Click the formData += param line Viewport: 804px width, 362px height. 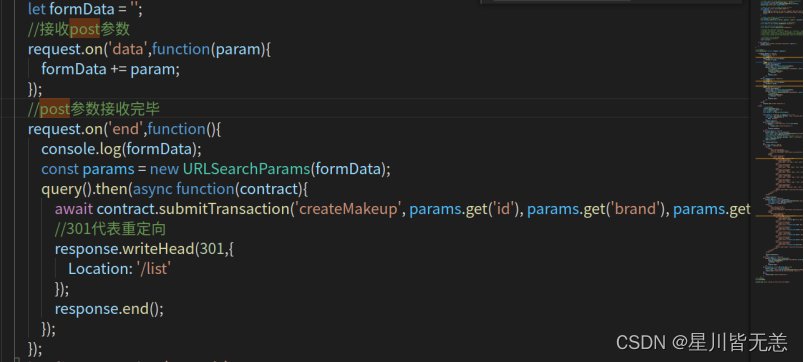[x=111, y=69]
